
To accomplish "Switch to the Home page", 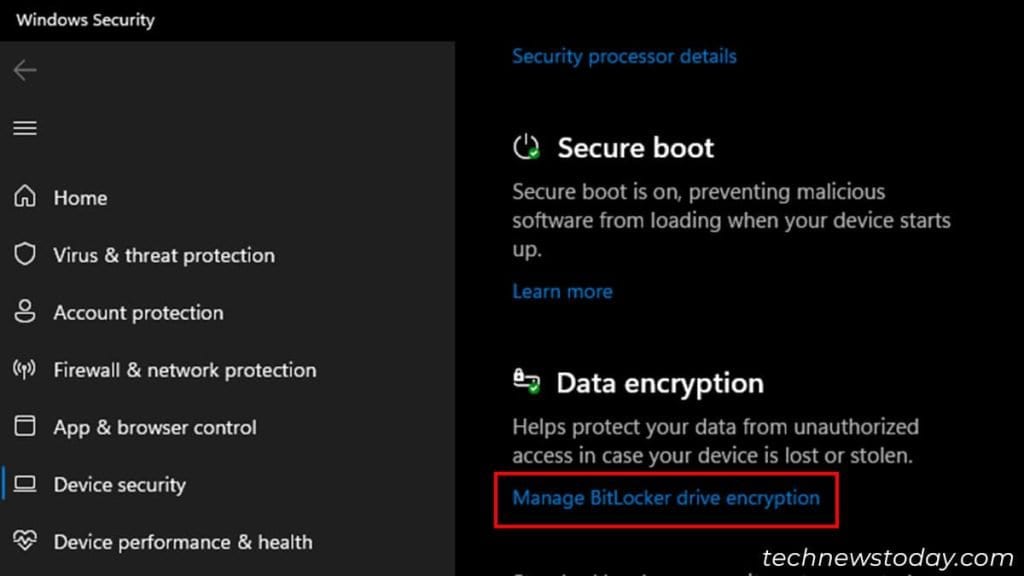I will click(80, 197).
